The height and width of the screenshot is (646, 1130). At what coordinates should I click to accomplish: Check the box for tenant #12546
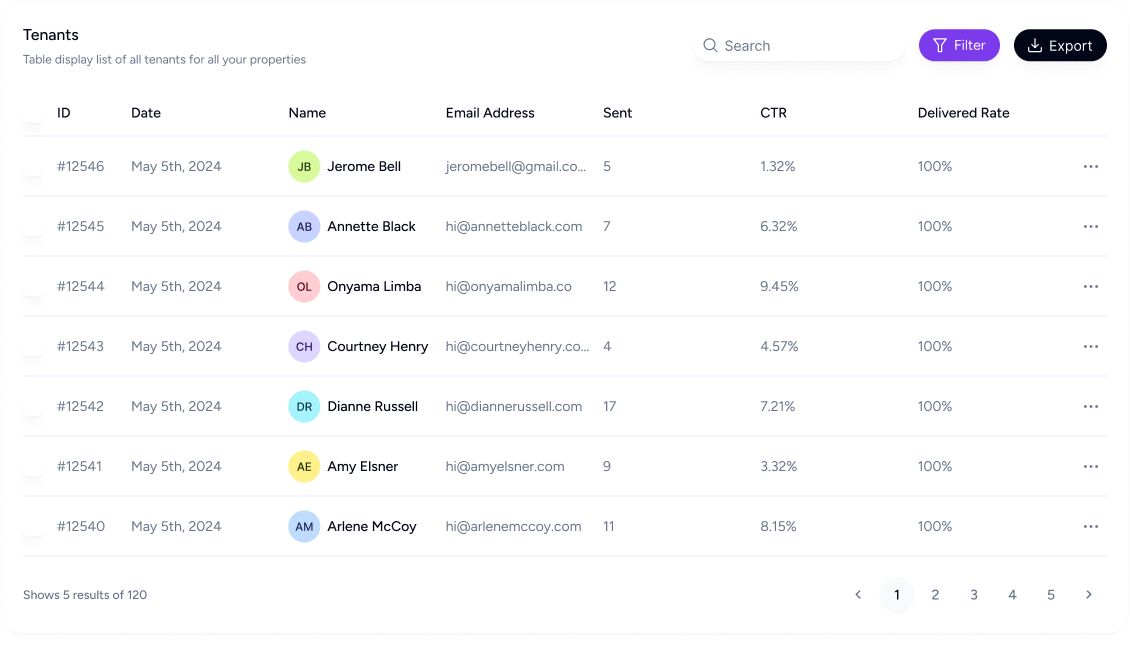[33, 167]
